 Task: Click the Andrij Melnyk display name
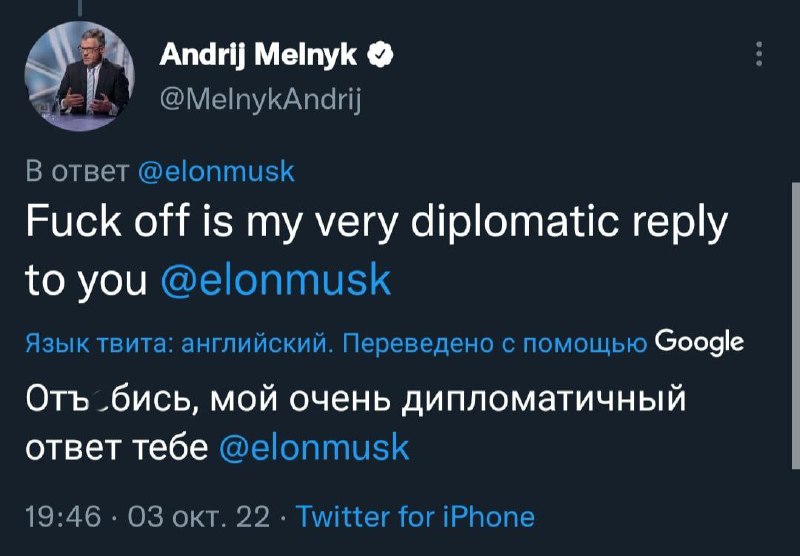tap(258, 55)
